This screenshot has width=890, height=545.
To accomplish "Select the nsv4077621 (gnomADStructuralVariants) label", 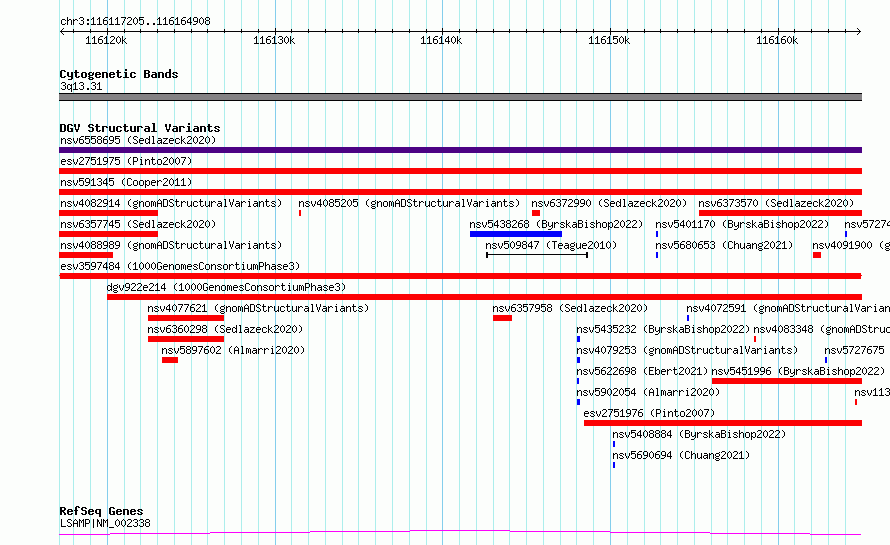I will tap(258, 308).
